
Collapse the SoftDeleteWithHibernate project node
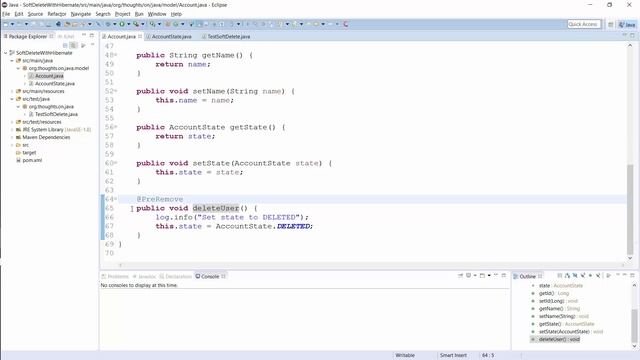(x=6, y=53)
